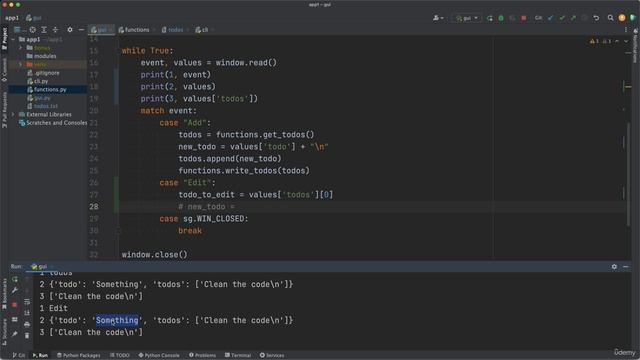Collapse the app1 project root folder
Screen dimensions: 640x360
(14, 40)
